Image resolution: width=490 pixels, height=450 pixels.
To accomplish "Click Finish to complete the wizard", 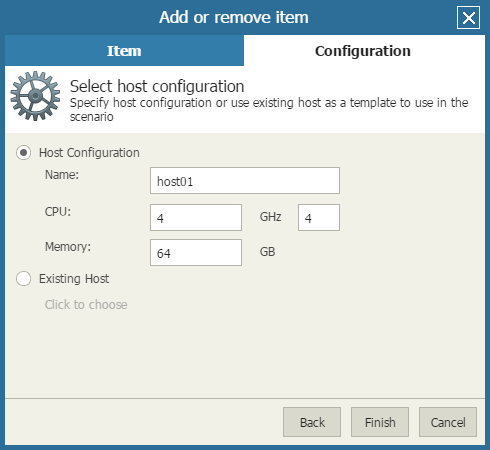I will (x=380, y=422).
